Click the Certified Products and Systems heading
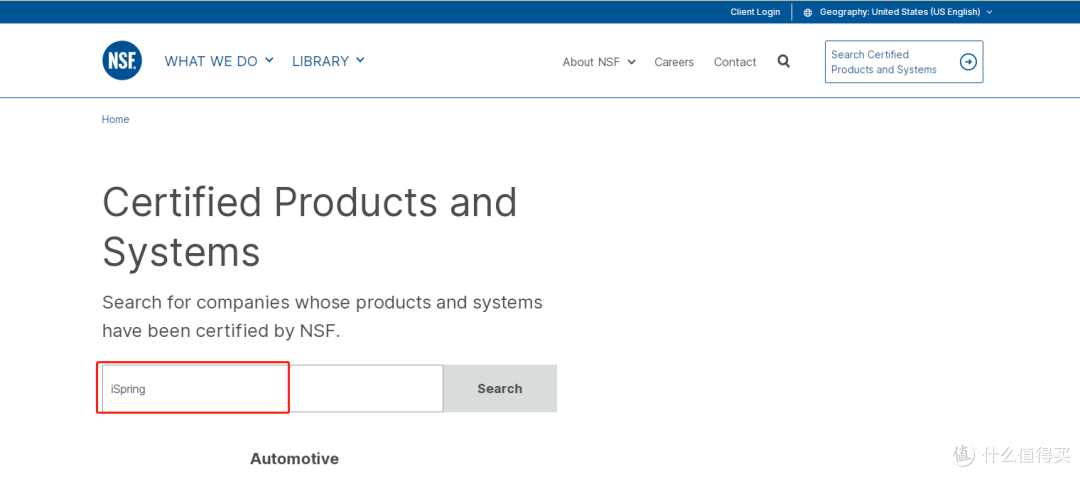The width and height of the screenshot is (1080, 477). pyautogui.click(x=309, y=227)
